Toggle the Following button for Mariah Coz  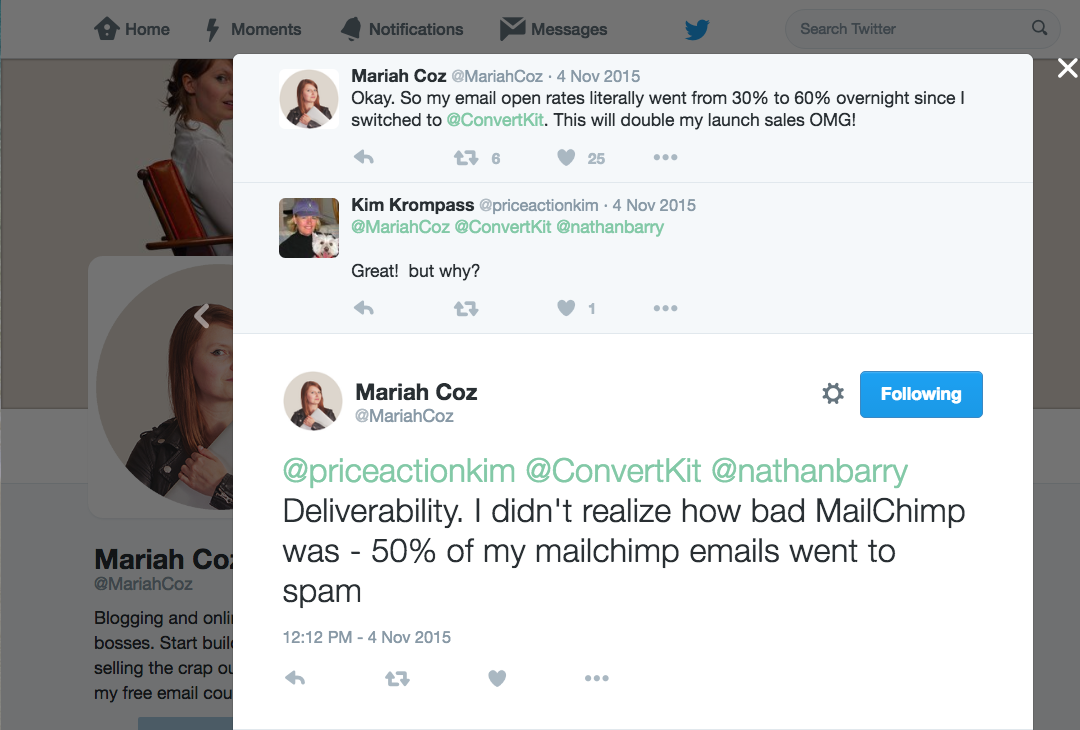[921, 394]
